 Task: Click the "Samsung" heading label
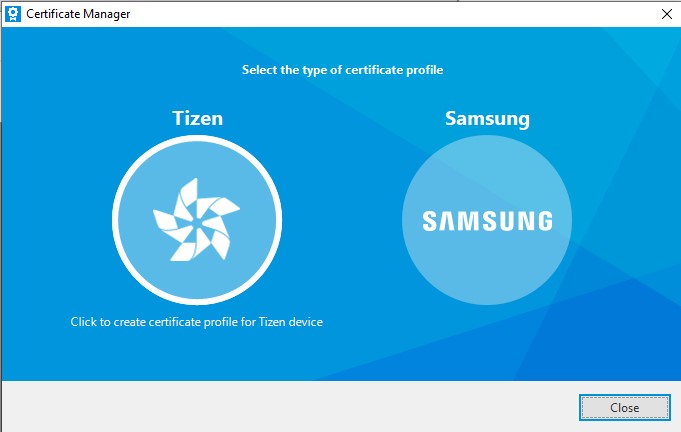[x=487, y=119]
